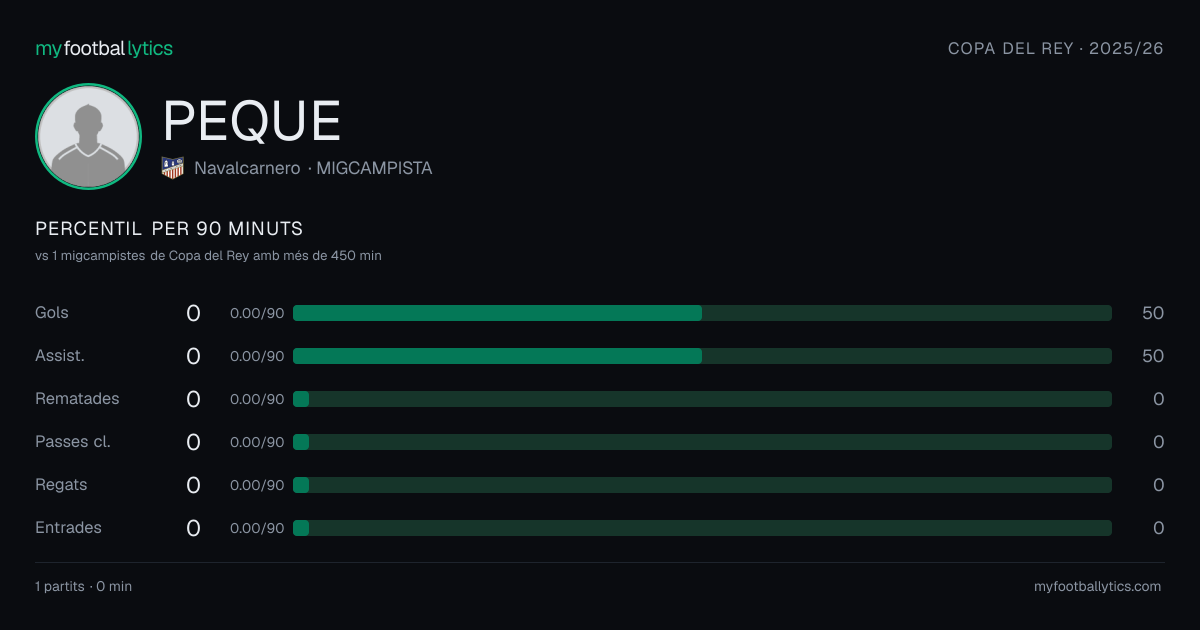Click the Copa del Rey 2025/26 label

click(x=1056, y=48)
